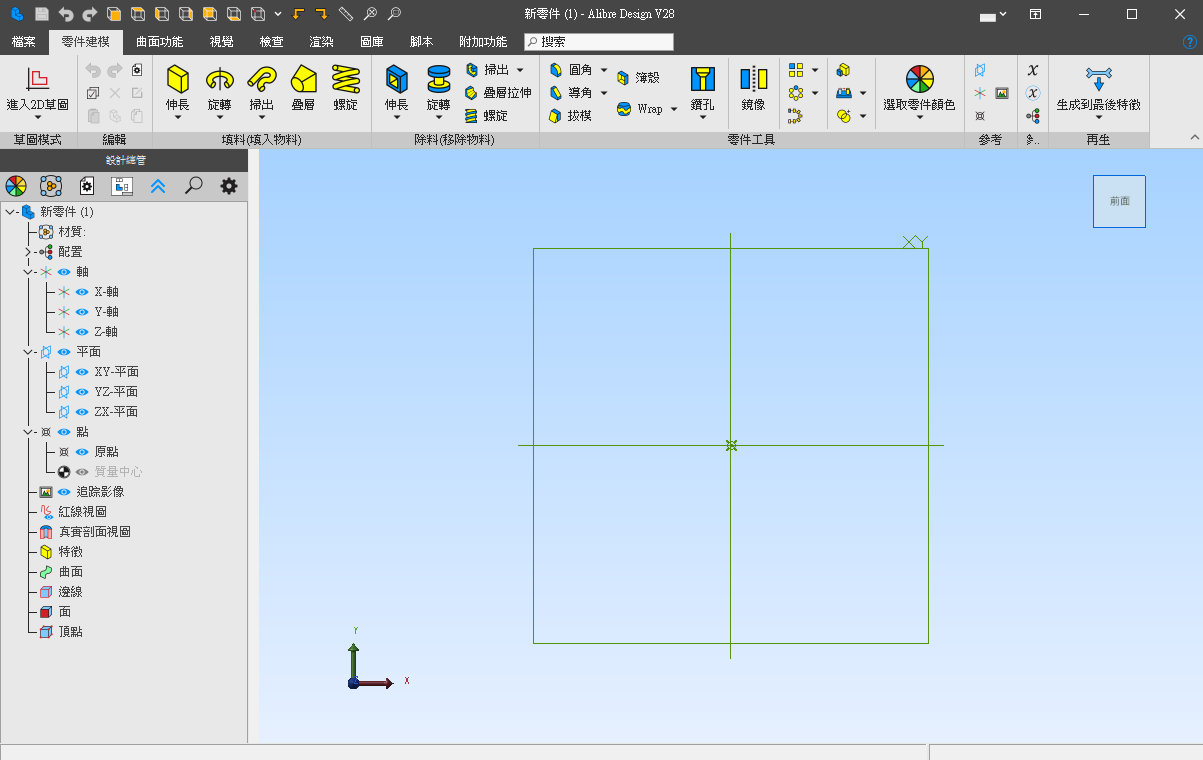Open dropdown arrow next to 圓角
This screenshot has height=760, width=1203.
point(604,70)
